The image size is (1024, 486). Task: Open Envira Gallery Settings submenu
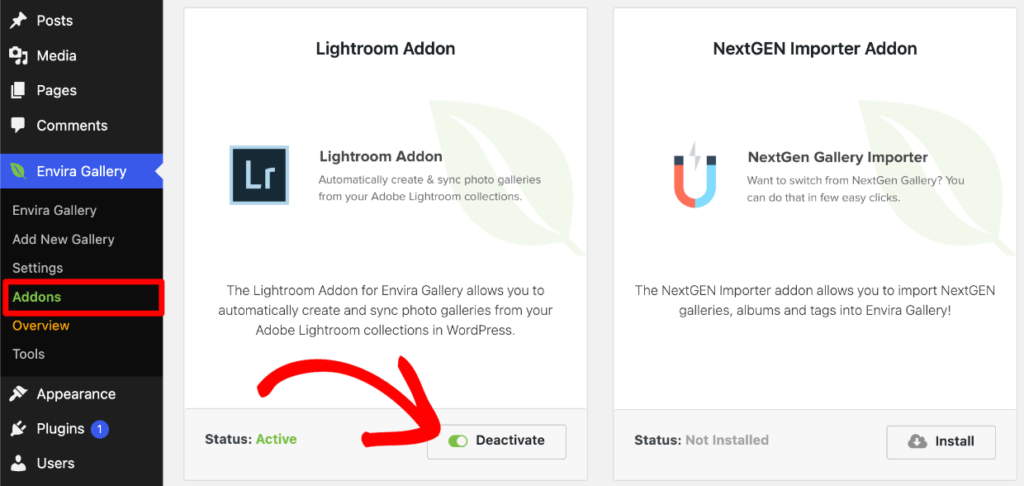pos(38,268)
